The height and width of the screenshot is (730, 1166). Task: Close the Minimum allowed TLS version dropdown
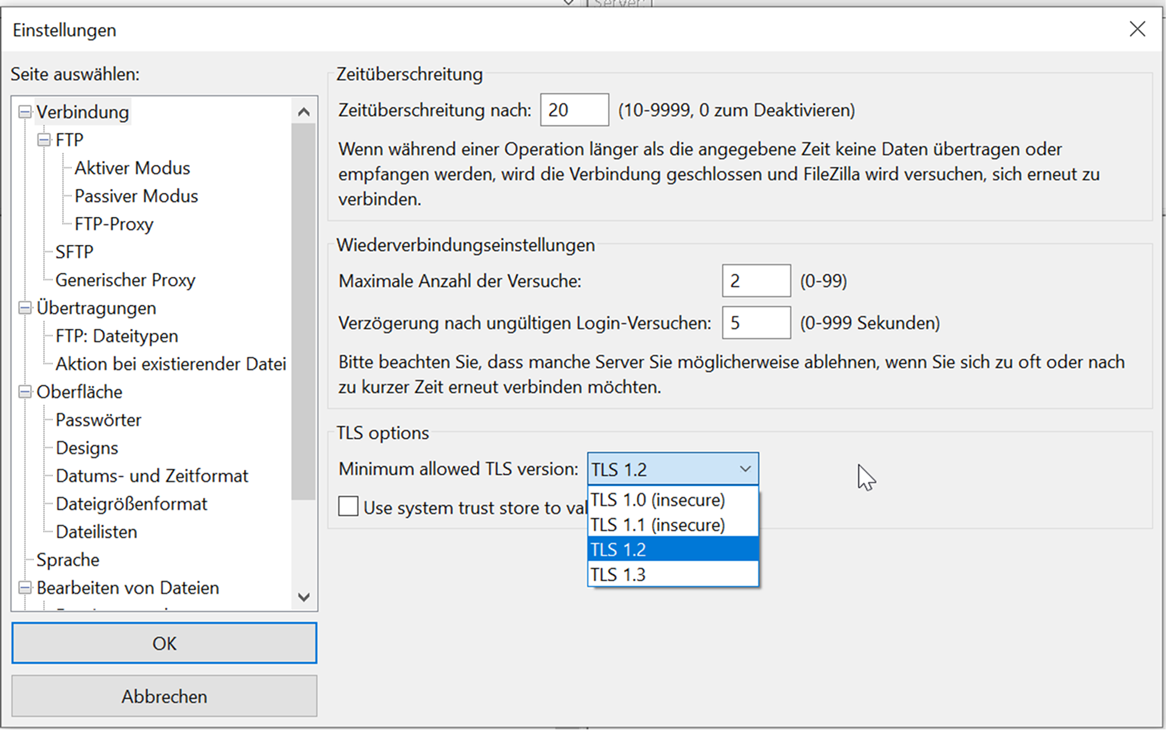point(673,469)
